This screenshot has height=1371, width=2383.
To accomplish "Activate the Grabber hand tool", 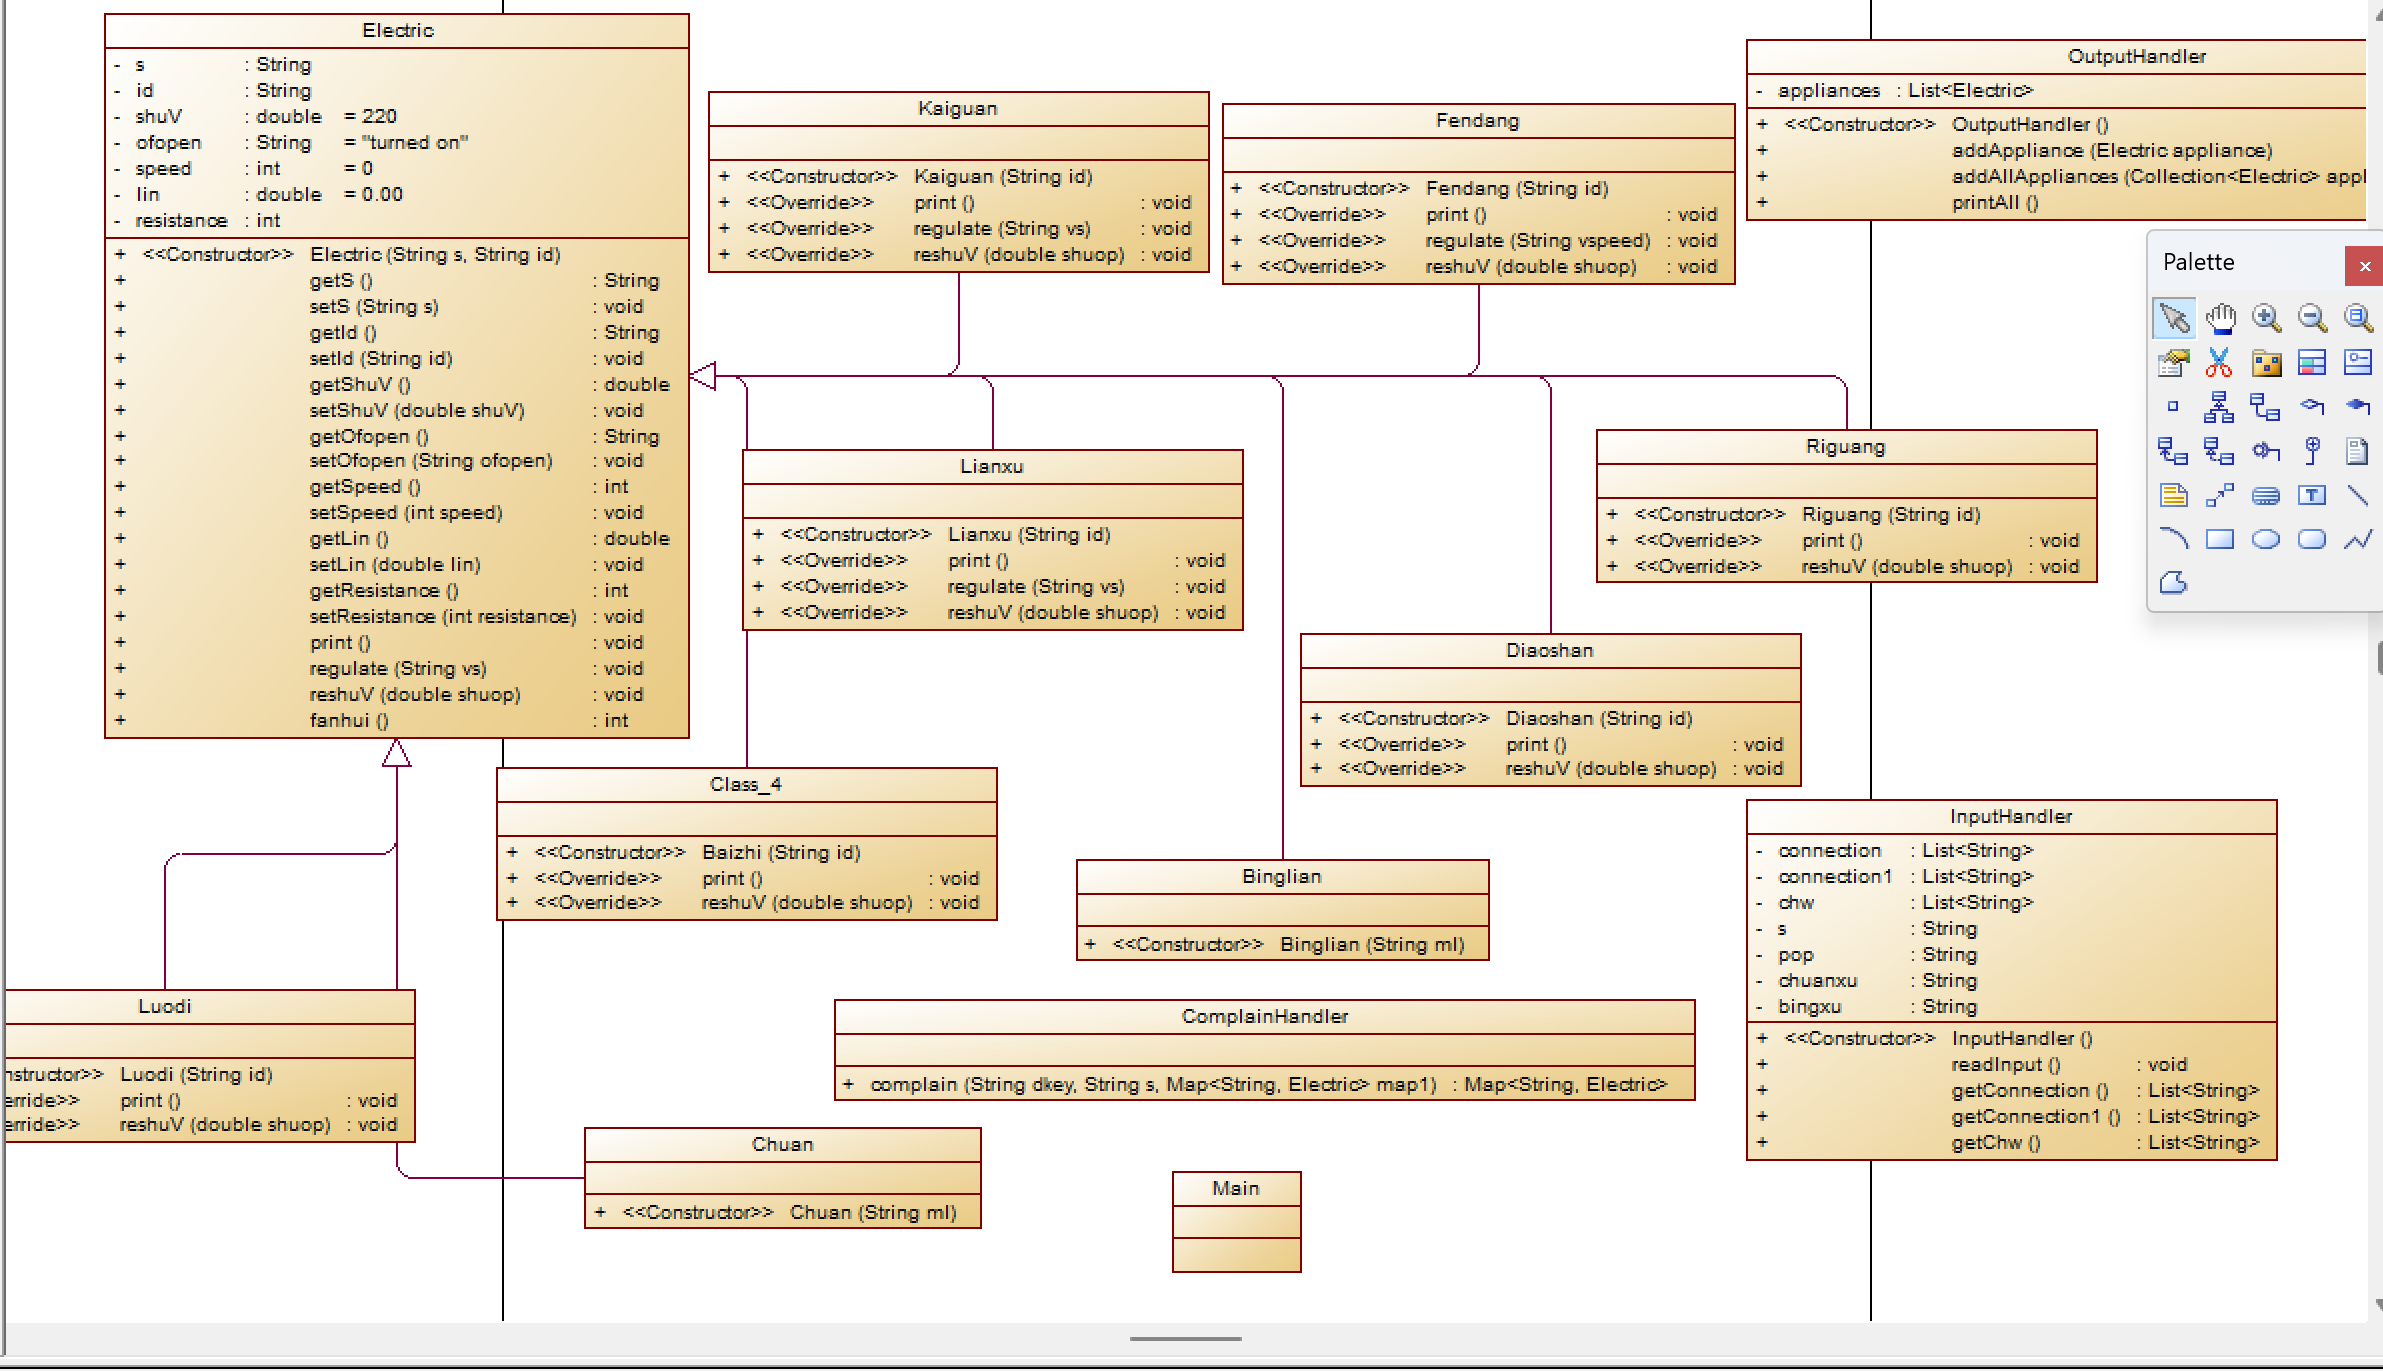I will tap(2220, 318).
